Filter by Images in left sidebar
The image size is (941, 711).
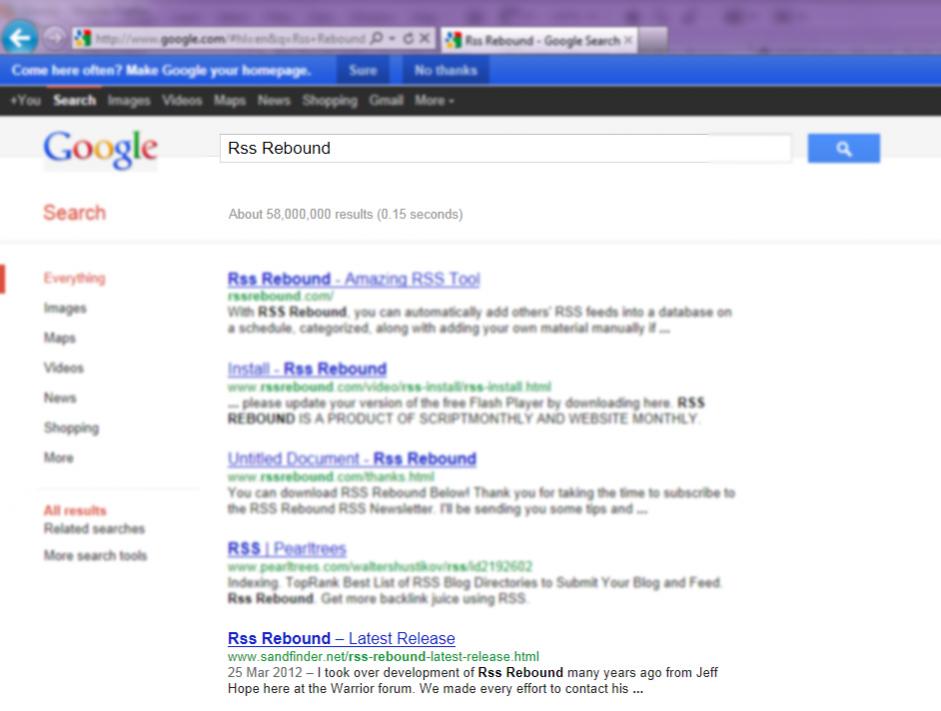pos(65,308)
